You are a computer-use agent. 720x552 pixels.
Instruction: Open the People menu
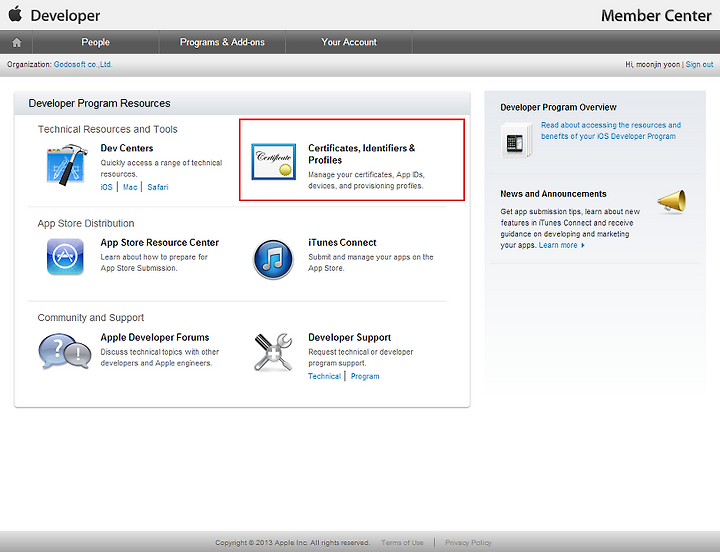coord(96,42)
